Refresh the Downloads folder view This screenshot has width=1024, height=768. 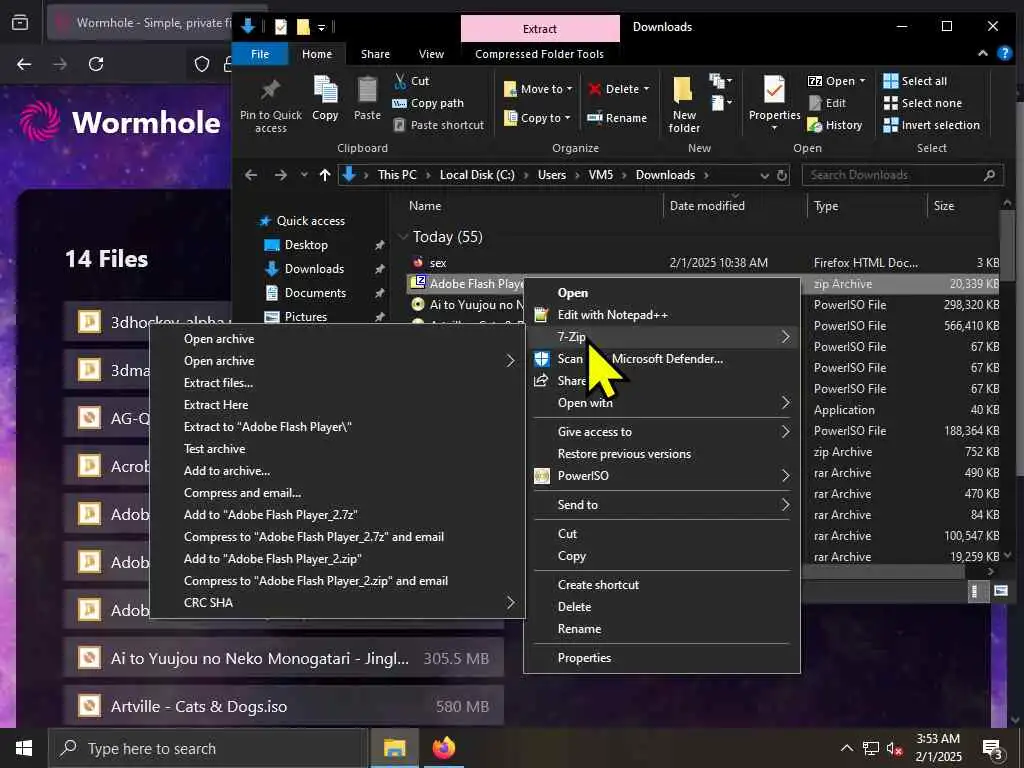point(782,176)
